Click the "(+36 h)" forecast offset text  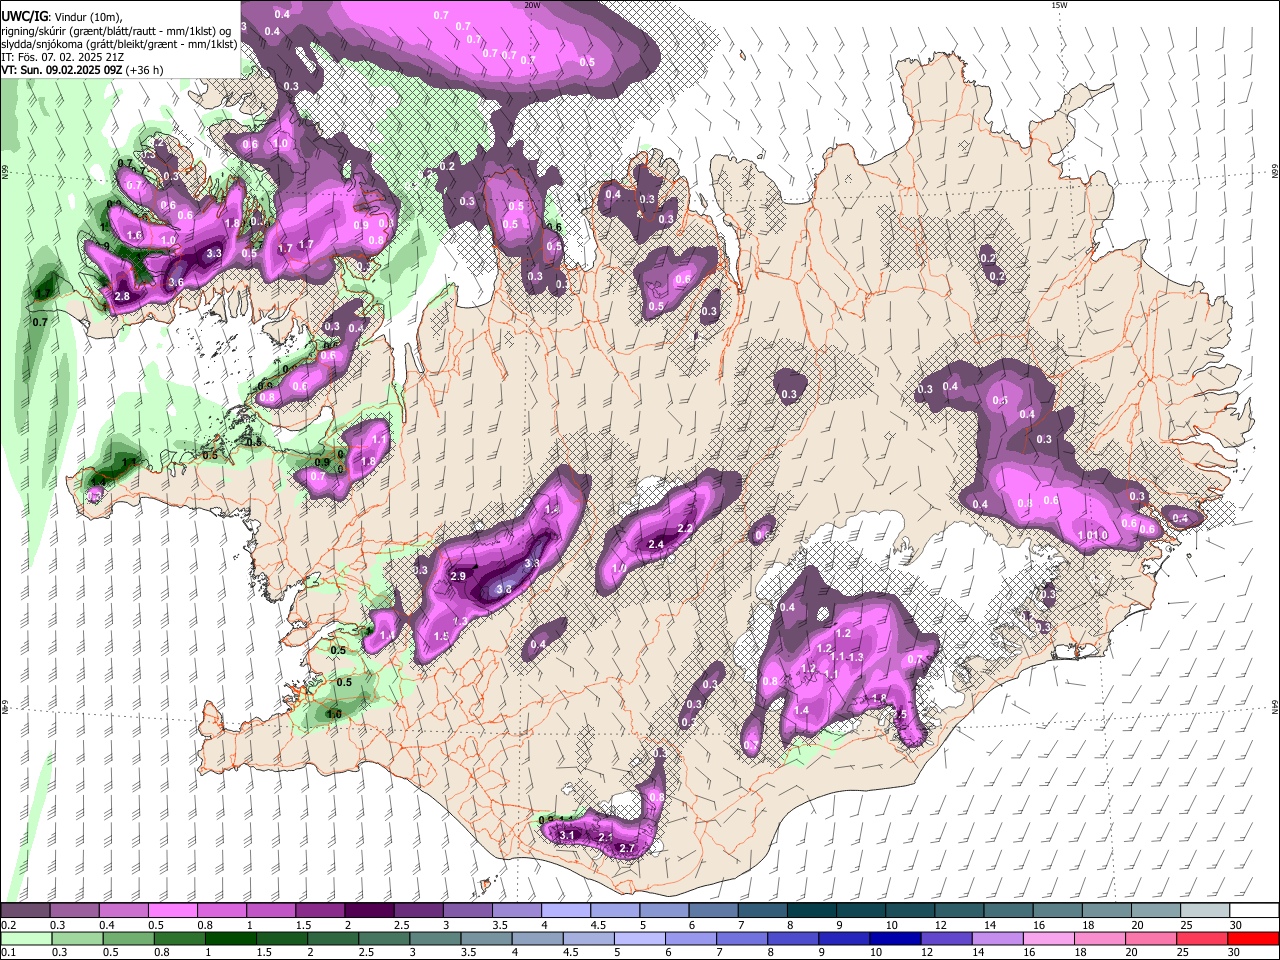pos(144,70)
